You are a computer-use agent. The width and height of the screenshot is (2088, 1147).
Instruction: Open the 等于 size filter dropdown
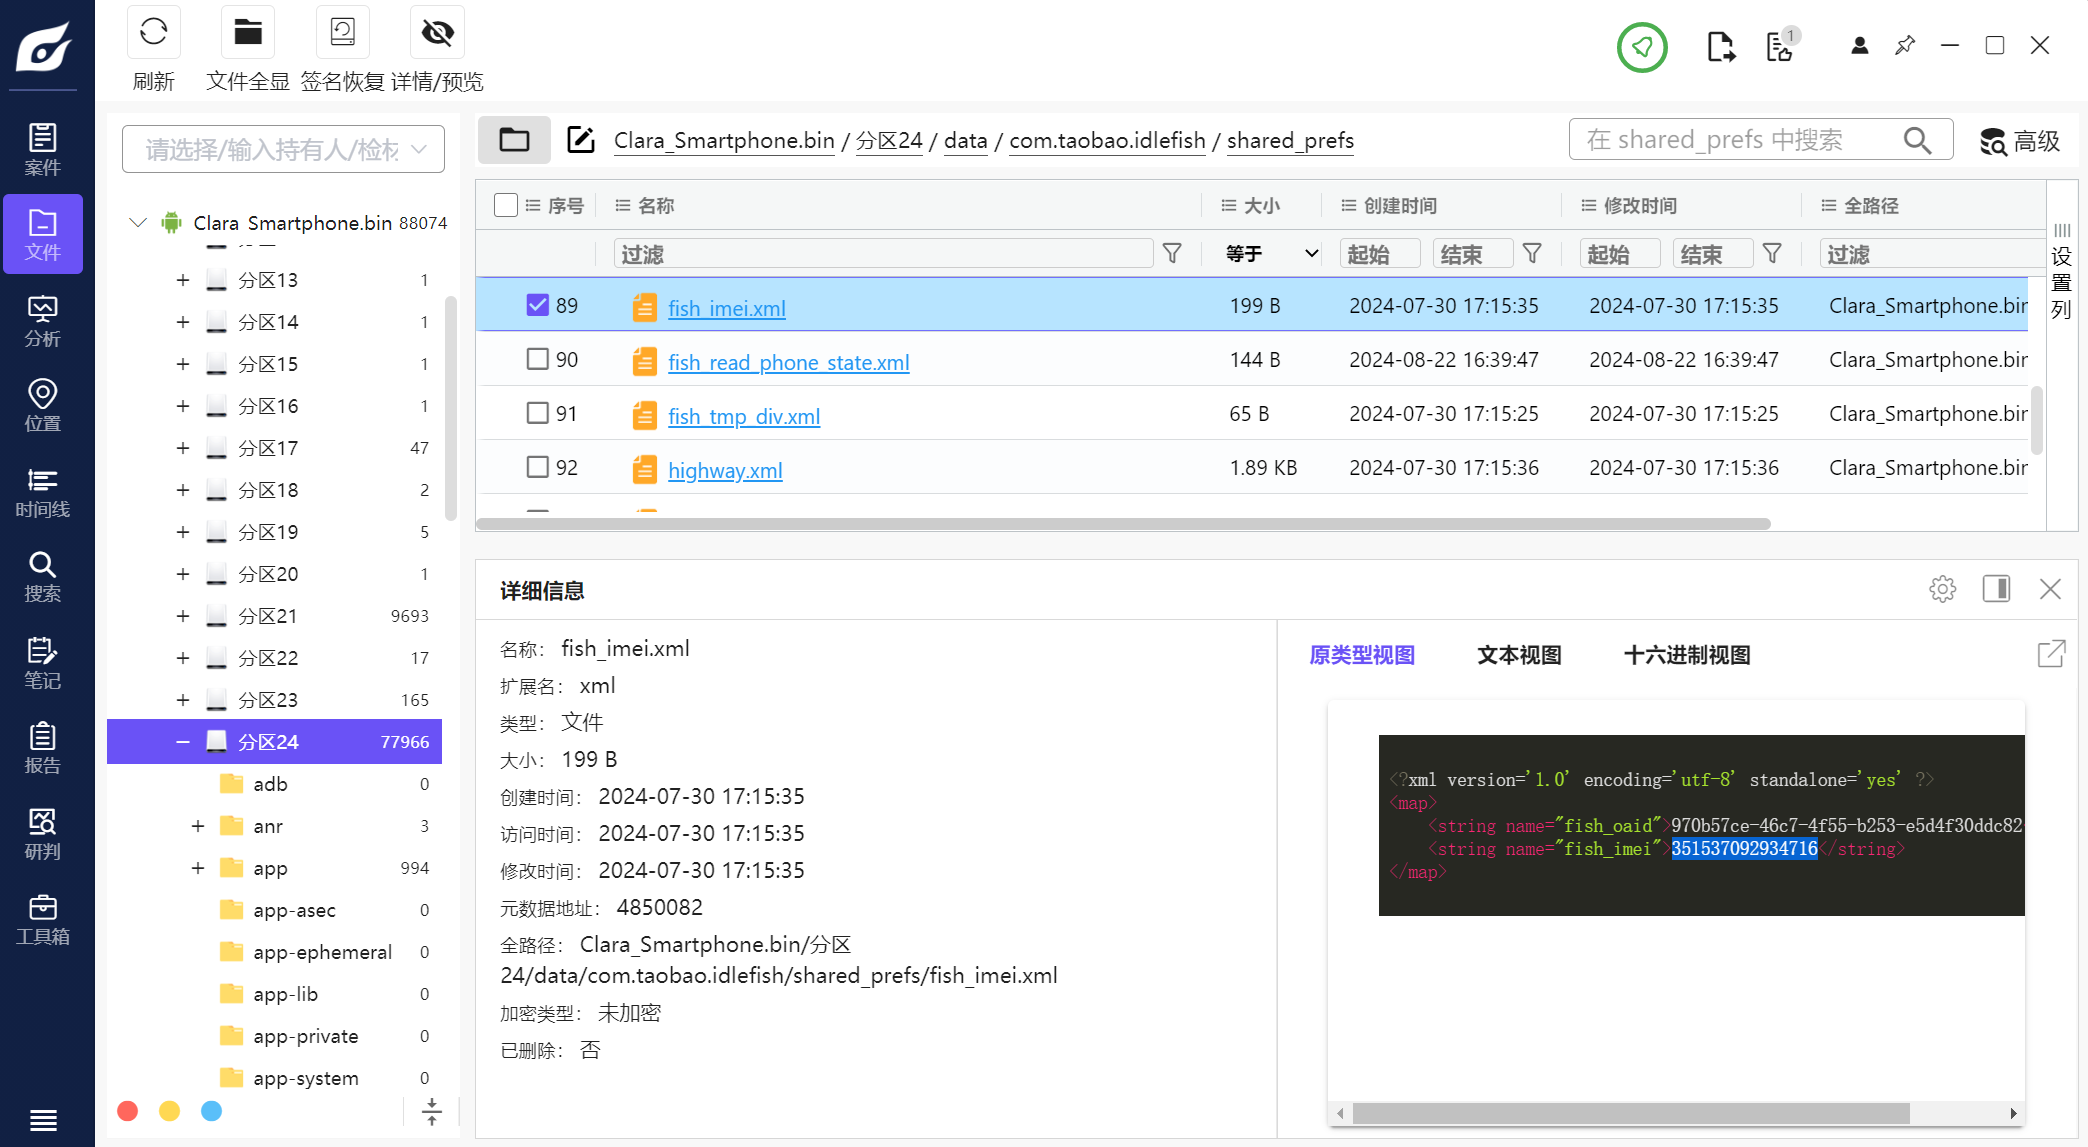click(x=1272, y=254)
